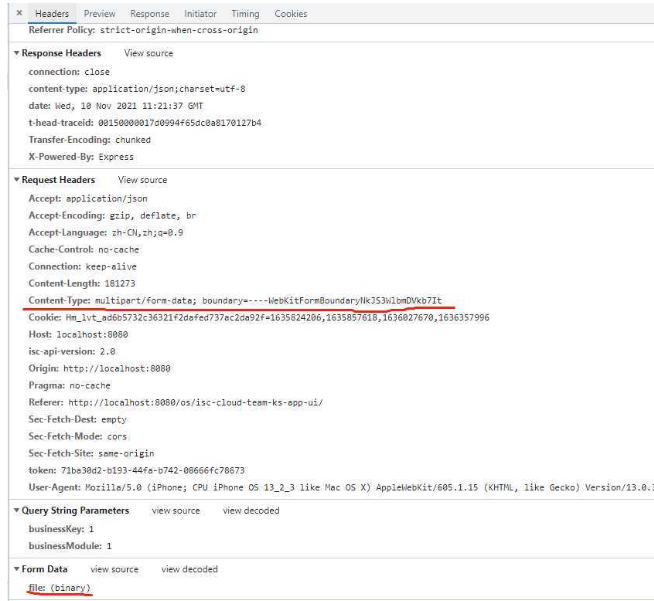The image size is (654, 601).
Task: Switch to the Headers tab
Action: click(52, 14)
